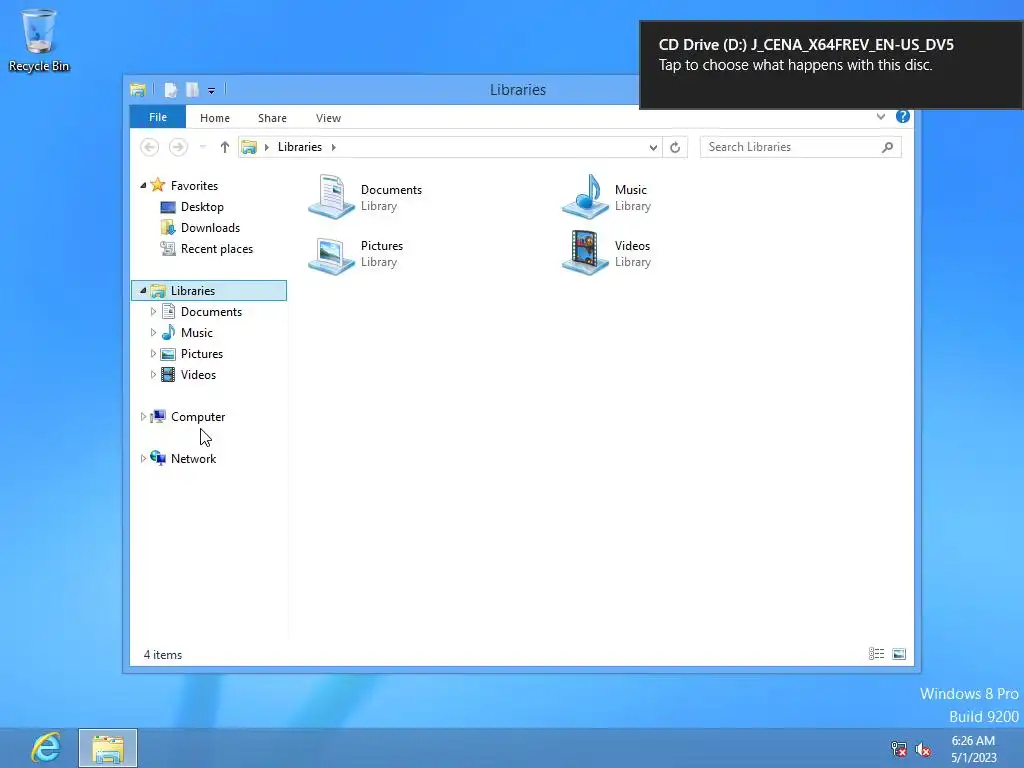
Task: Collapse the Favorites tree group
Action: 143,186
